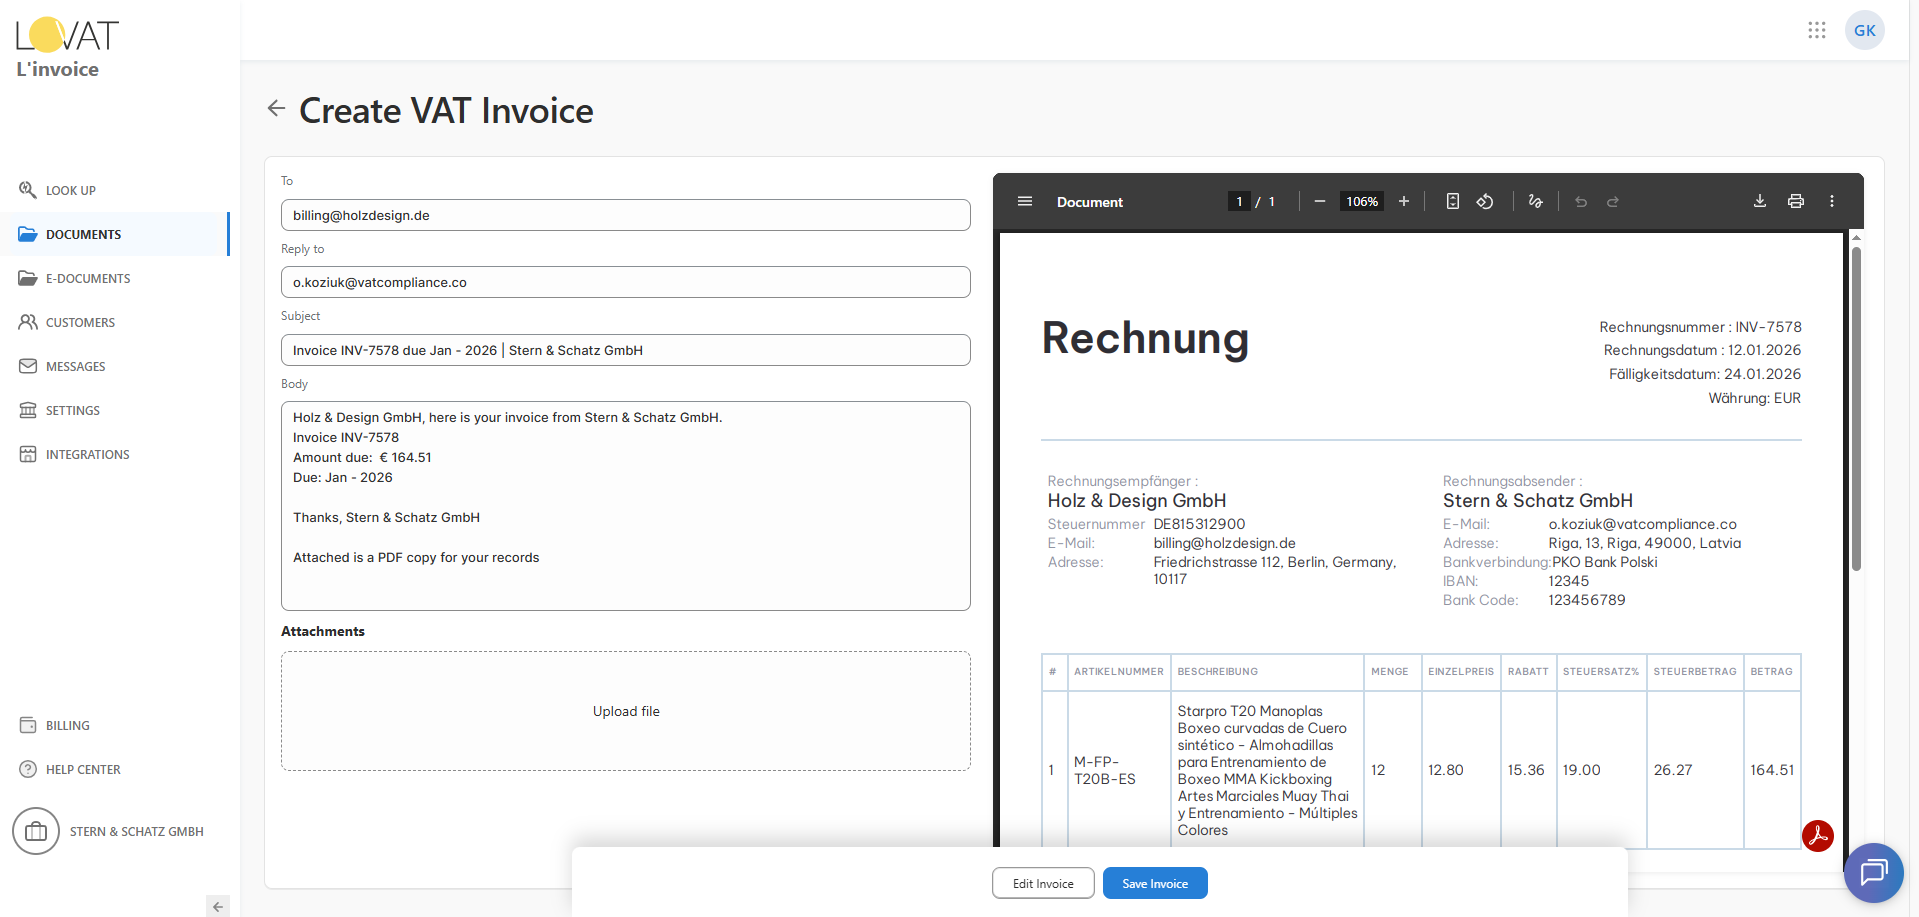Download the invoice PDF
The width and height of the screenshot is (1919, 917).
point(1759,201)
